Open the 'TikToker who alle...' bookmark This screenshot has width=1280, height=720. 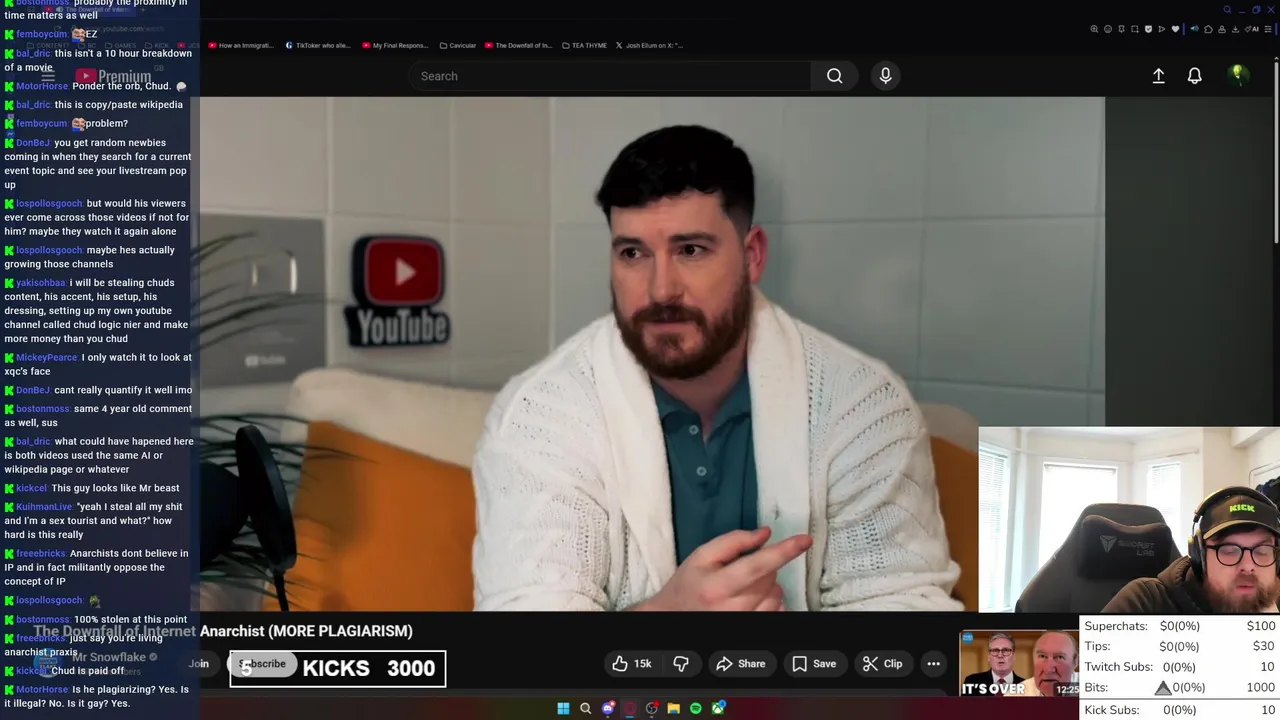tap(318, 45)
